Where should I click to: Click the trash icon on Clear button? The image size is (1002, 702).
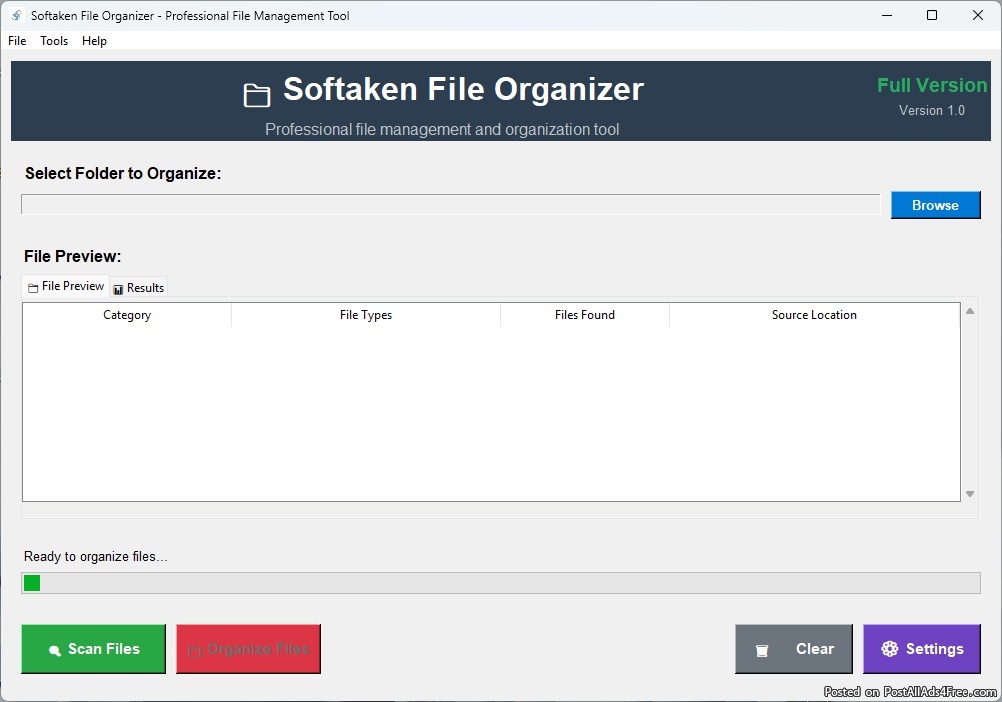coord(762,651)
